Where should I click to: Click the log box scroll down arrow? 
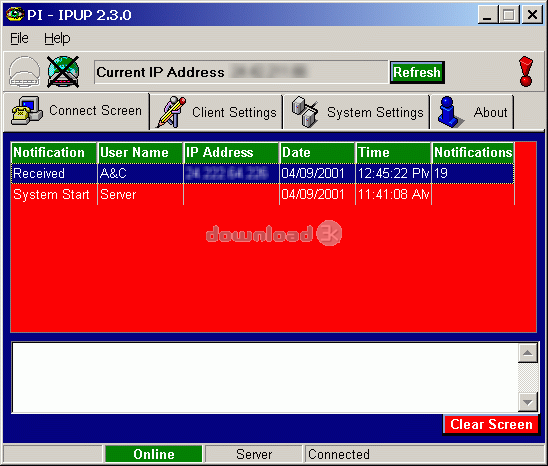tap(527, 402)
